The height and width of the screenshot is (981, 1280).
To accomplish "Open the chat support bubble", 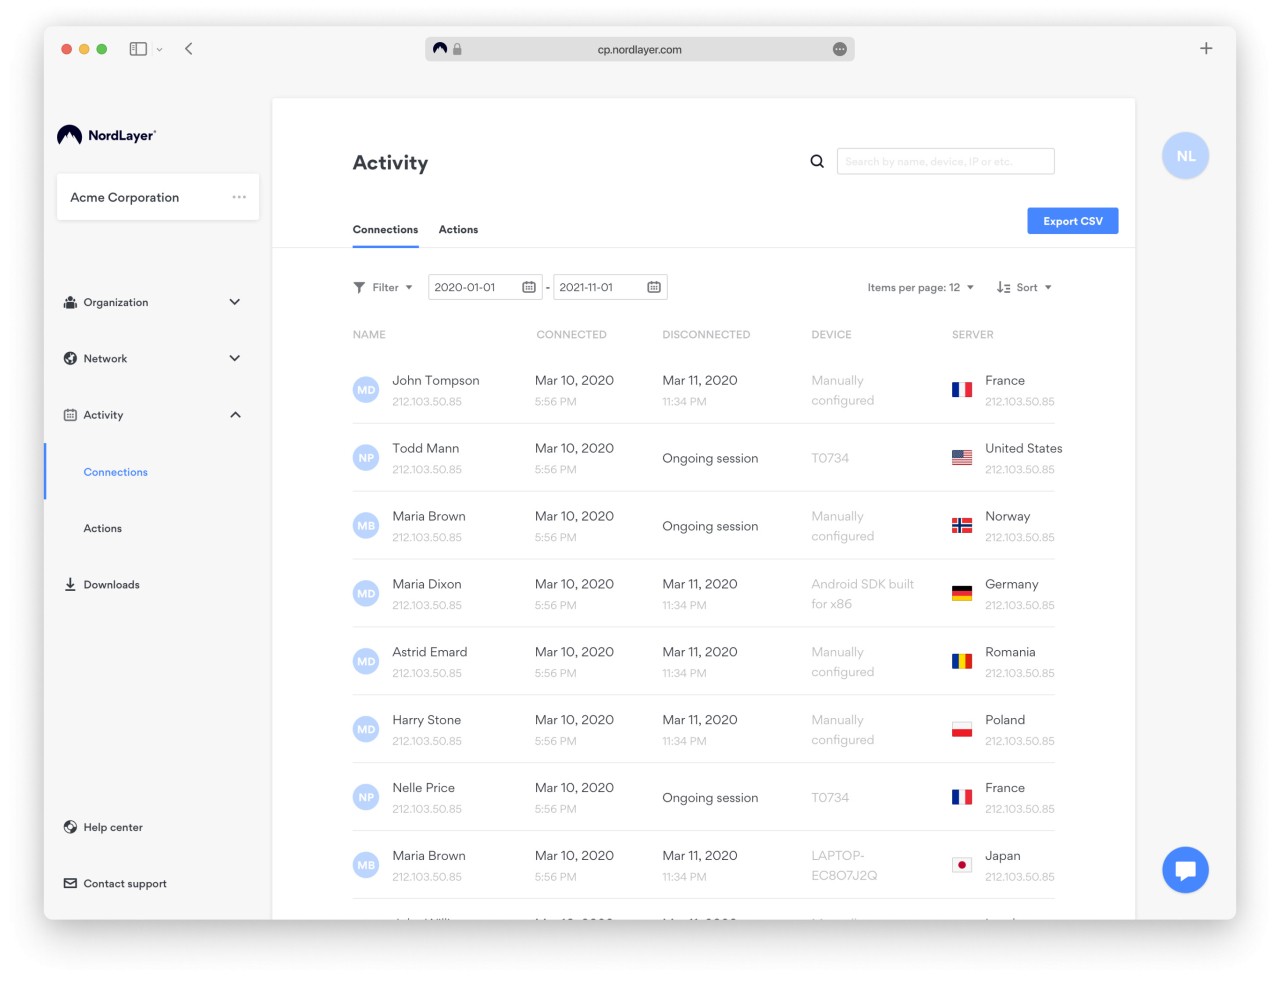I will point(1185,870).
